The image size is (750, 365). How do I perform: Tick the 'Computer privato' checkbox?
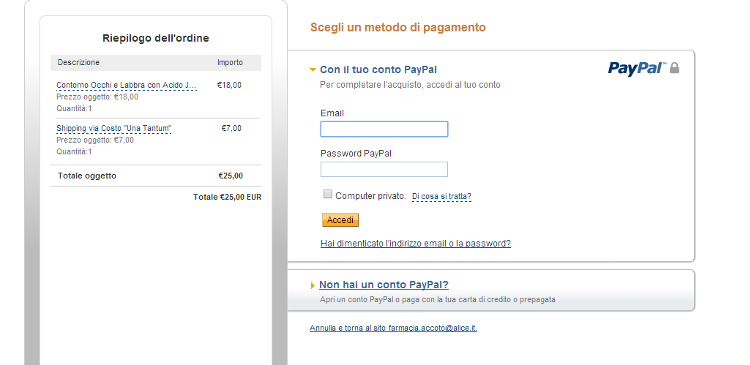328,194
